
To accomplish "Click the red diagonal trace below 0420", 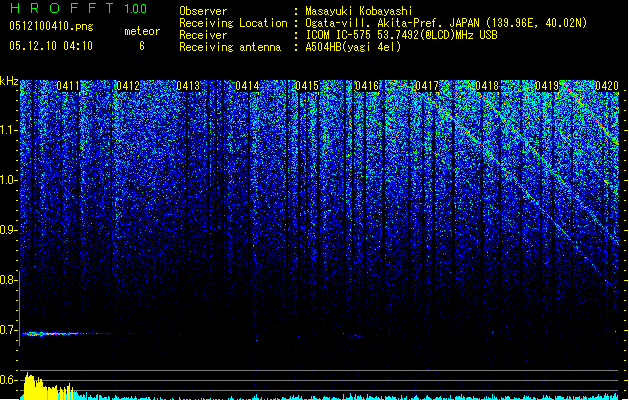I will [590, 112].
